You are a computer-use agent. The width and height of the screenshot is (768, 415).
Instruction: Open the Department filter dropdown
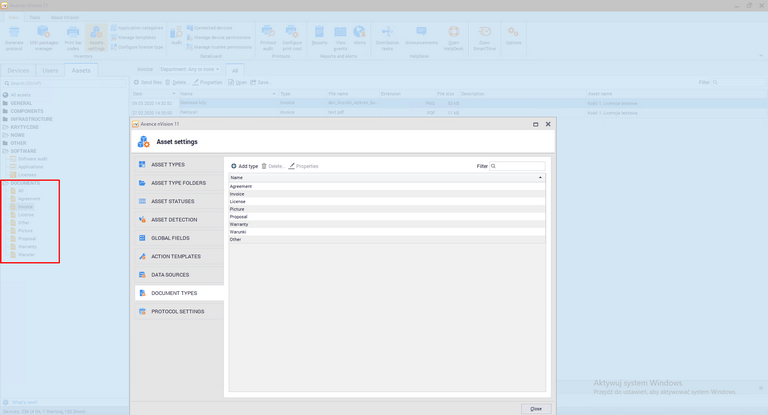190,70
